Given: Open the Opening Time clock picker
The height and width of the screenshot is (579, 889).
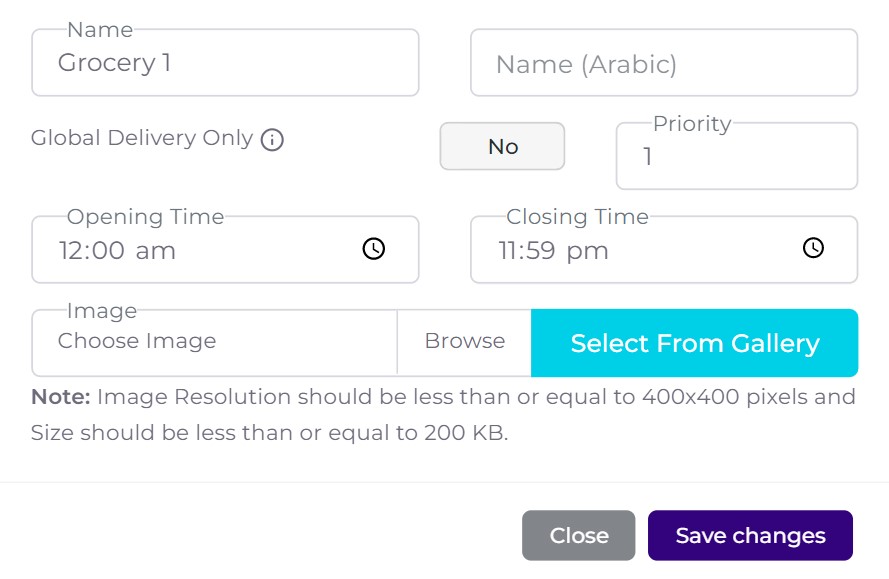Looking at the screenshot, I should pos(373,249).
